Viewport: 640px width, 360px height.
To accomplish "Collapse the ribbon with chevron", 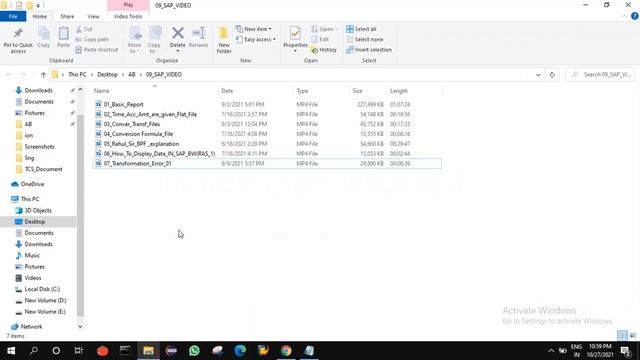I will [x=624, y=16].
